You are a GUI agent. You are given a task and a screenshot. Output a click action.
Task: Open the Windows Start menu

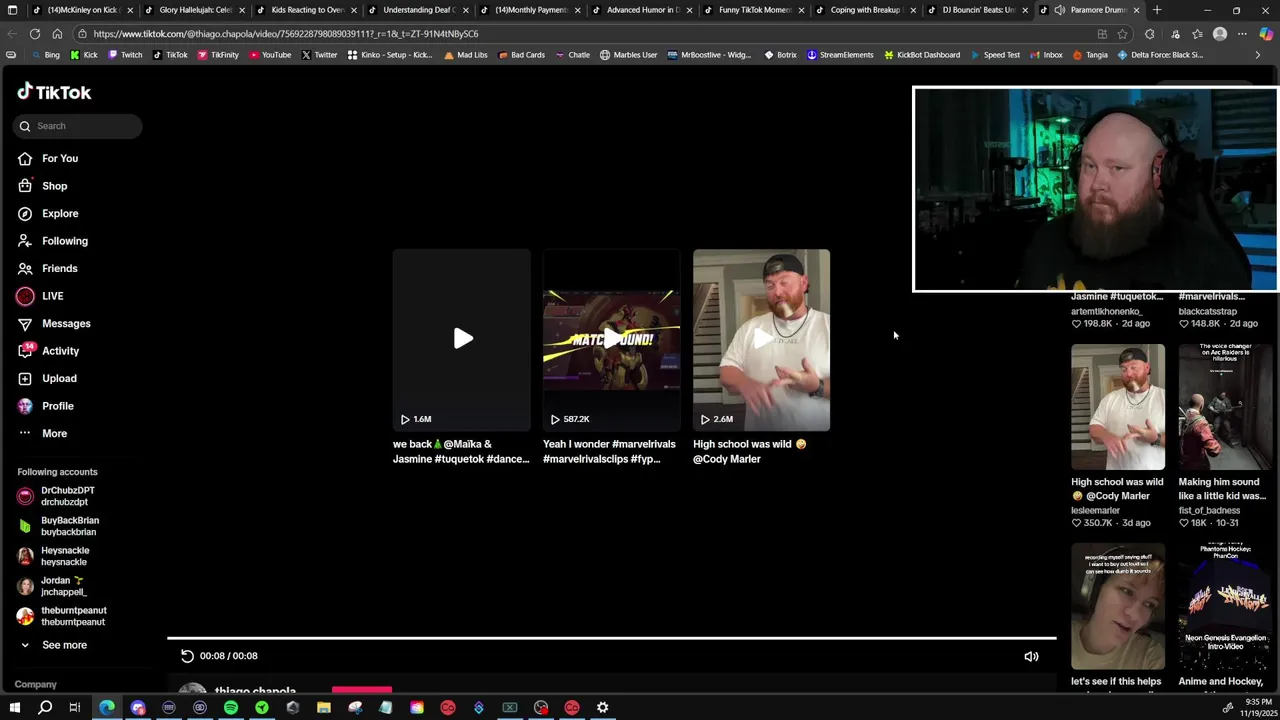coord(14,708)
